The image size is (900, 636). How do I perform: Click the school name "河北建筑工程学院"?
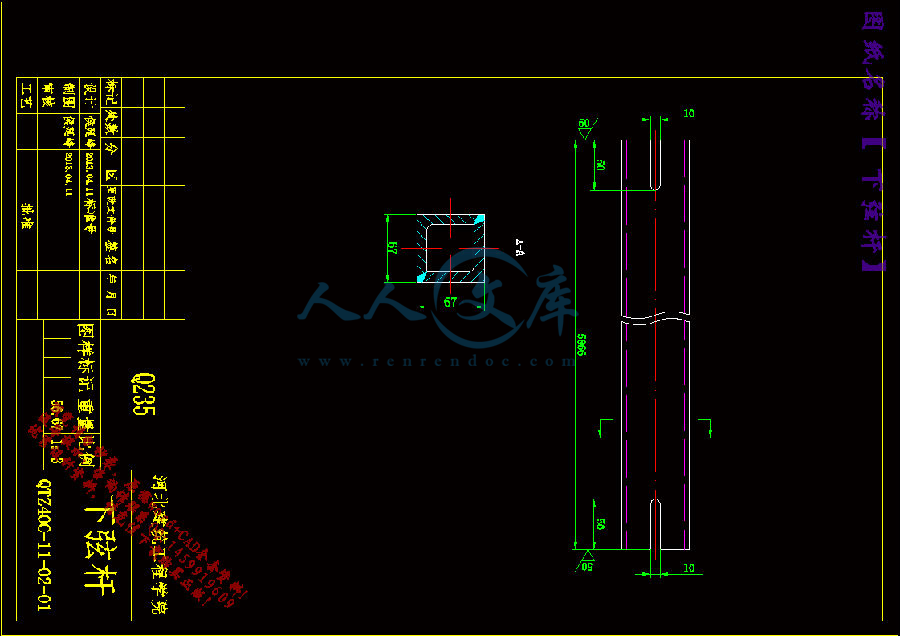pyautogui.click(x=160, y=544)
